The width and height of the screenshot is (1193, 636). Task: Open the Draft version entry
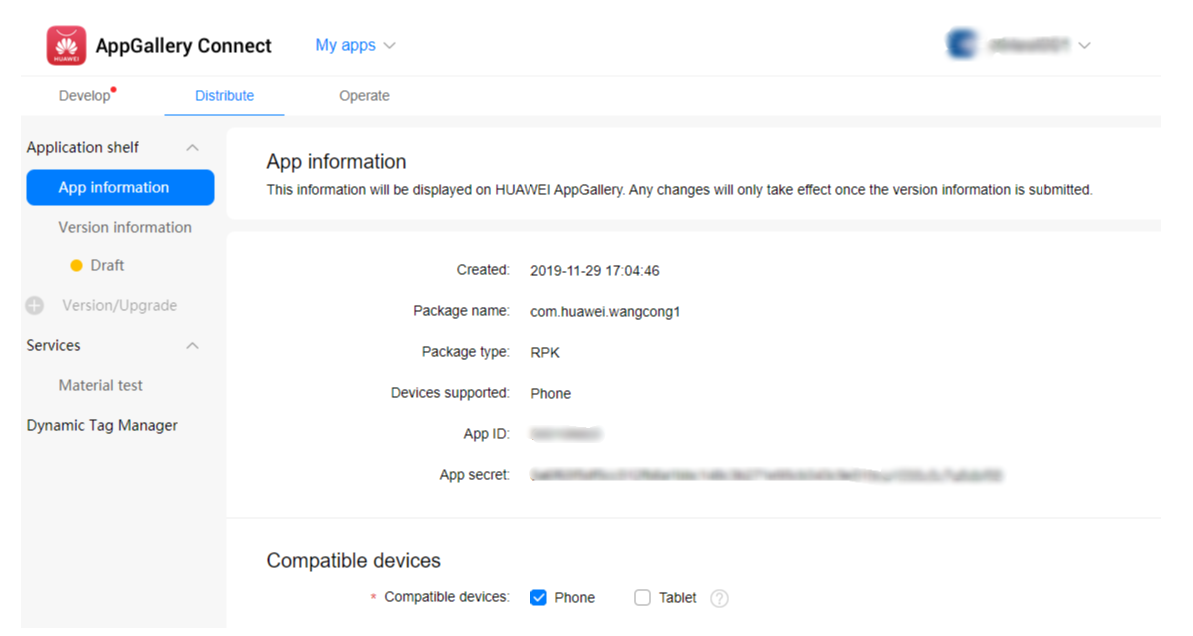[107, 266]
